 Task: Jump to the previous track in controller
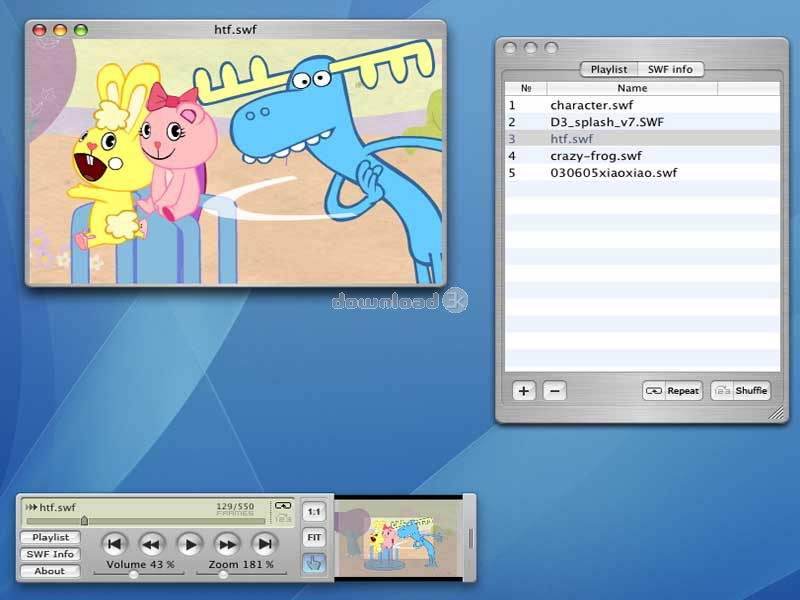(114, 544)
